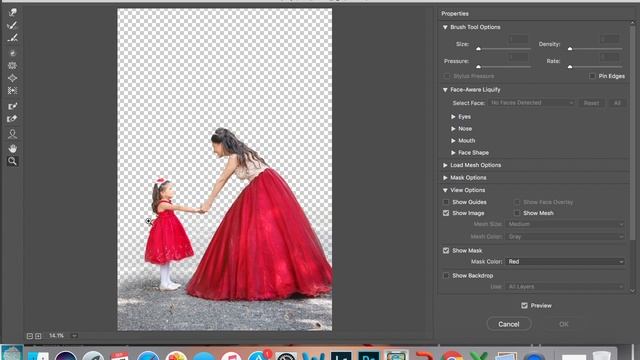
Task: Open the Select Face dropdown
Action: pos(531,103)
